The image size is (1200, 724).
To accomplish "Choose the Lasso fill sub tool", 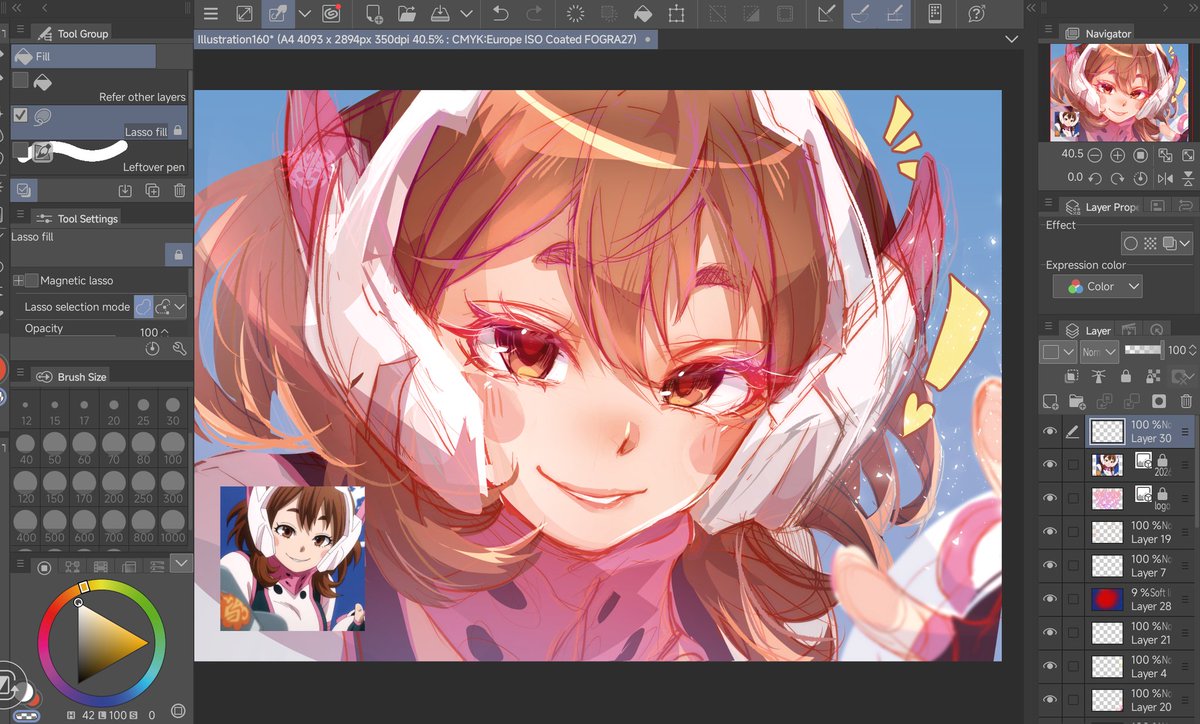I will tap(100, 122).
